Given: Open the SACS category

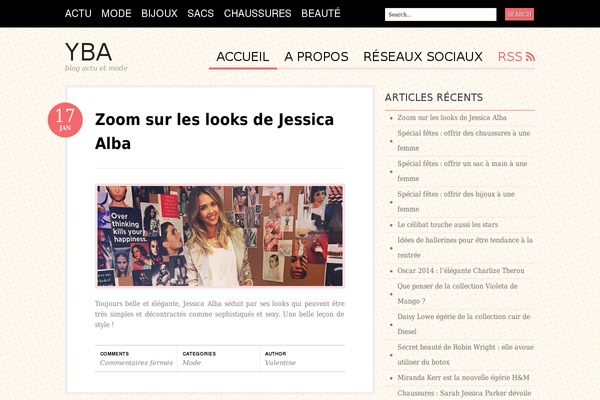Looking at the screenshot, I should [201, 13].
